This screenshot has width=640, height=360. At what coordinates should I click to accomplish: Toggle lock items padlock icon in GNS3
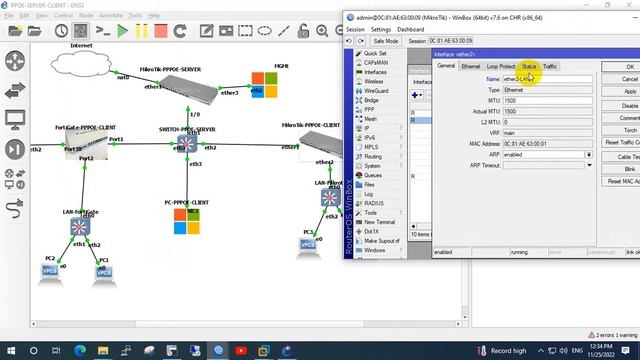pyautogui.click(x=303, y=31)
